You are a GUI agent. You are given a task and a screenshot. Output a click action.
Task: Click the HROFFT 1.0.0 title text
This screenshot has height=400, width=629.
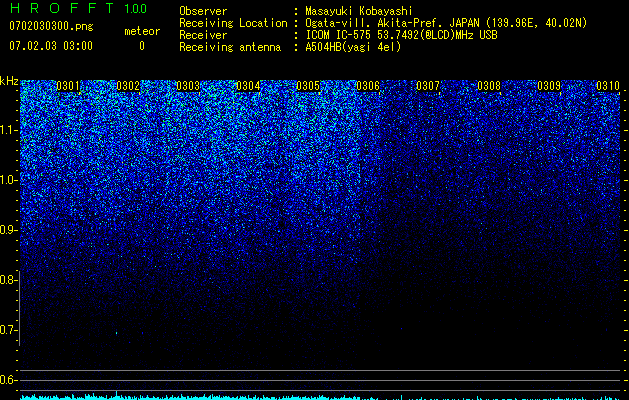click(78, 8)
